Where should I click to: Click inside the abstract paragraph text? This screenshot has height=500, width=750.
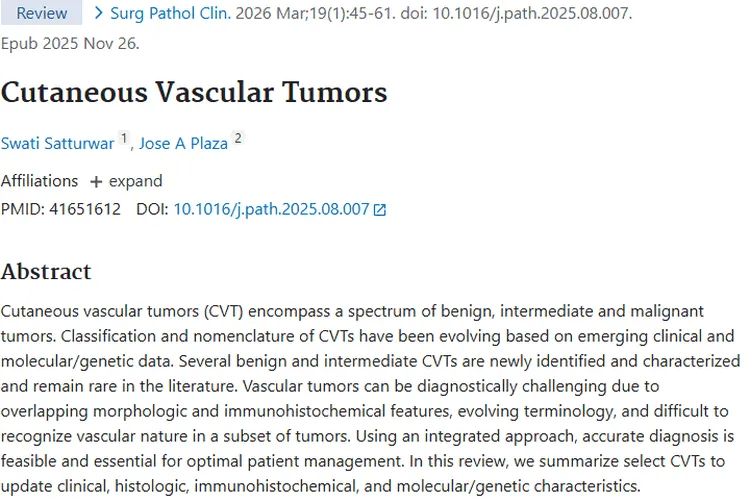click(370, 398)
